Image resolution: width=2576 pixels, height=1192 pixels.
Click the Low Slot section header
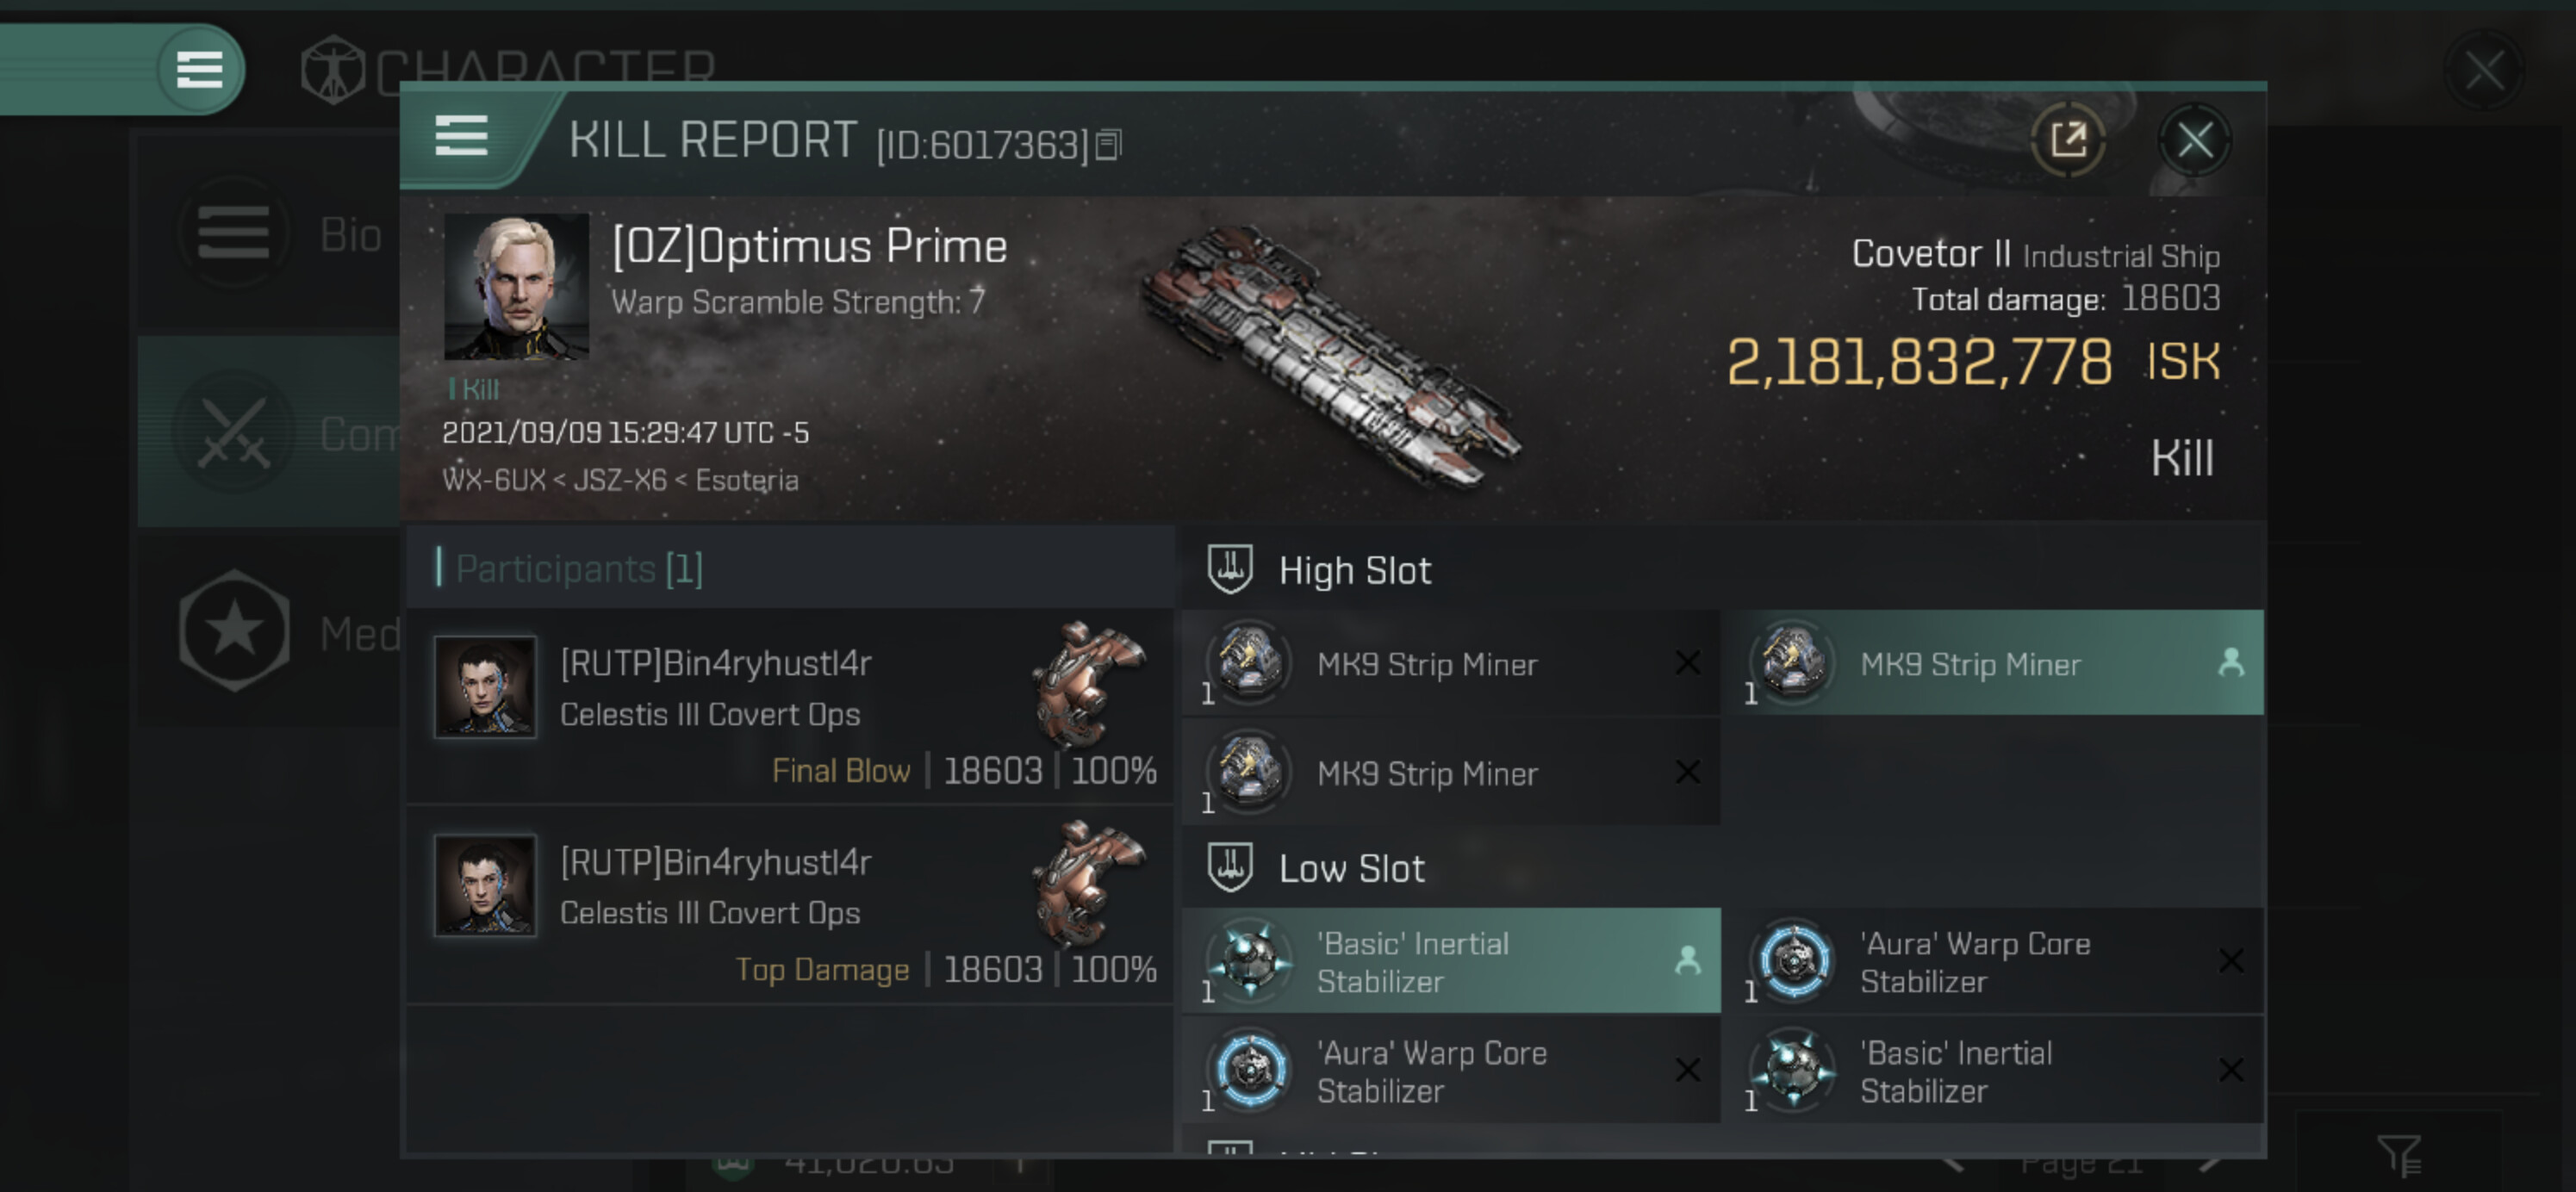coord(1350,869)
